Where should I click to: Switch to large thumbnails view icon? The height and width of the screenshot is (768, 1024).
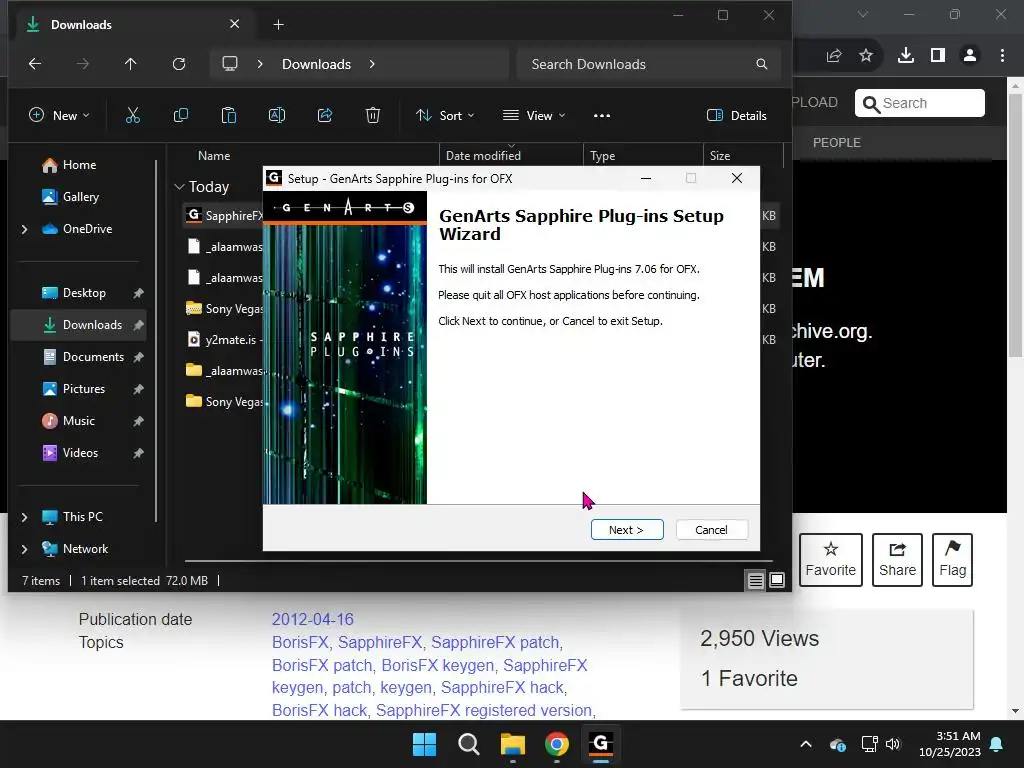point(777,580)
